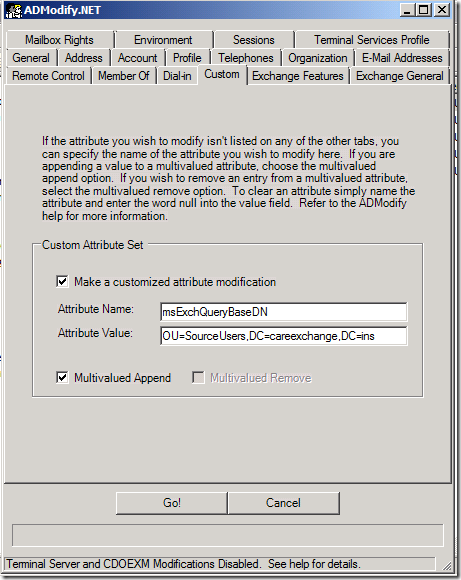Switch to the Mailbox Rights tab
This screenshot has height=580, width=461.
pyautogui.click(x=60, y=40)
